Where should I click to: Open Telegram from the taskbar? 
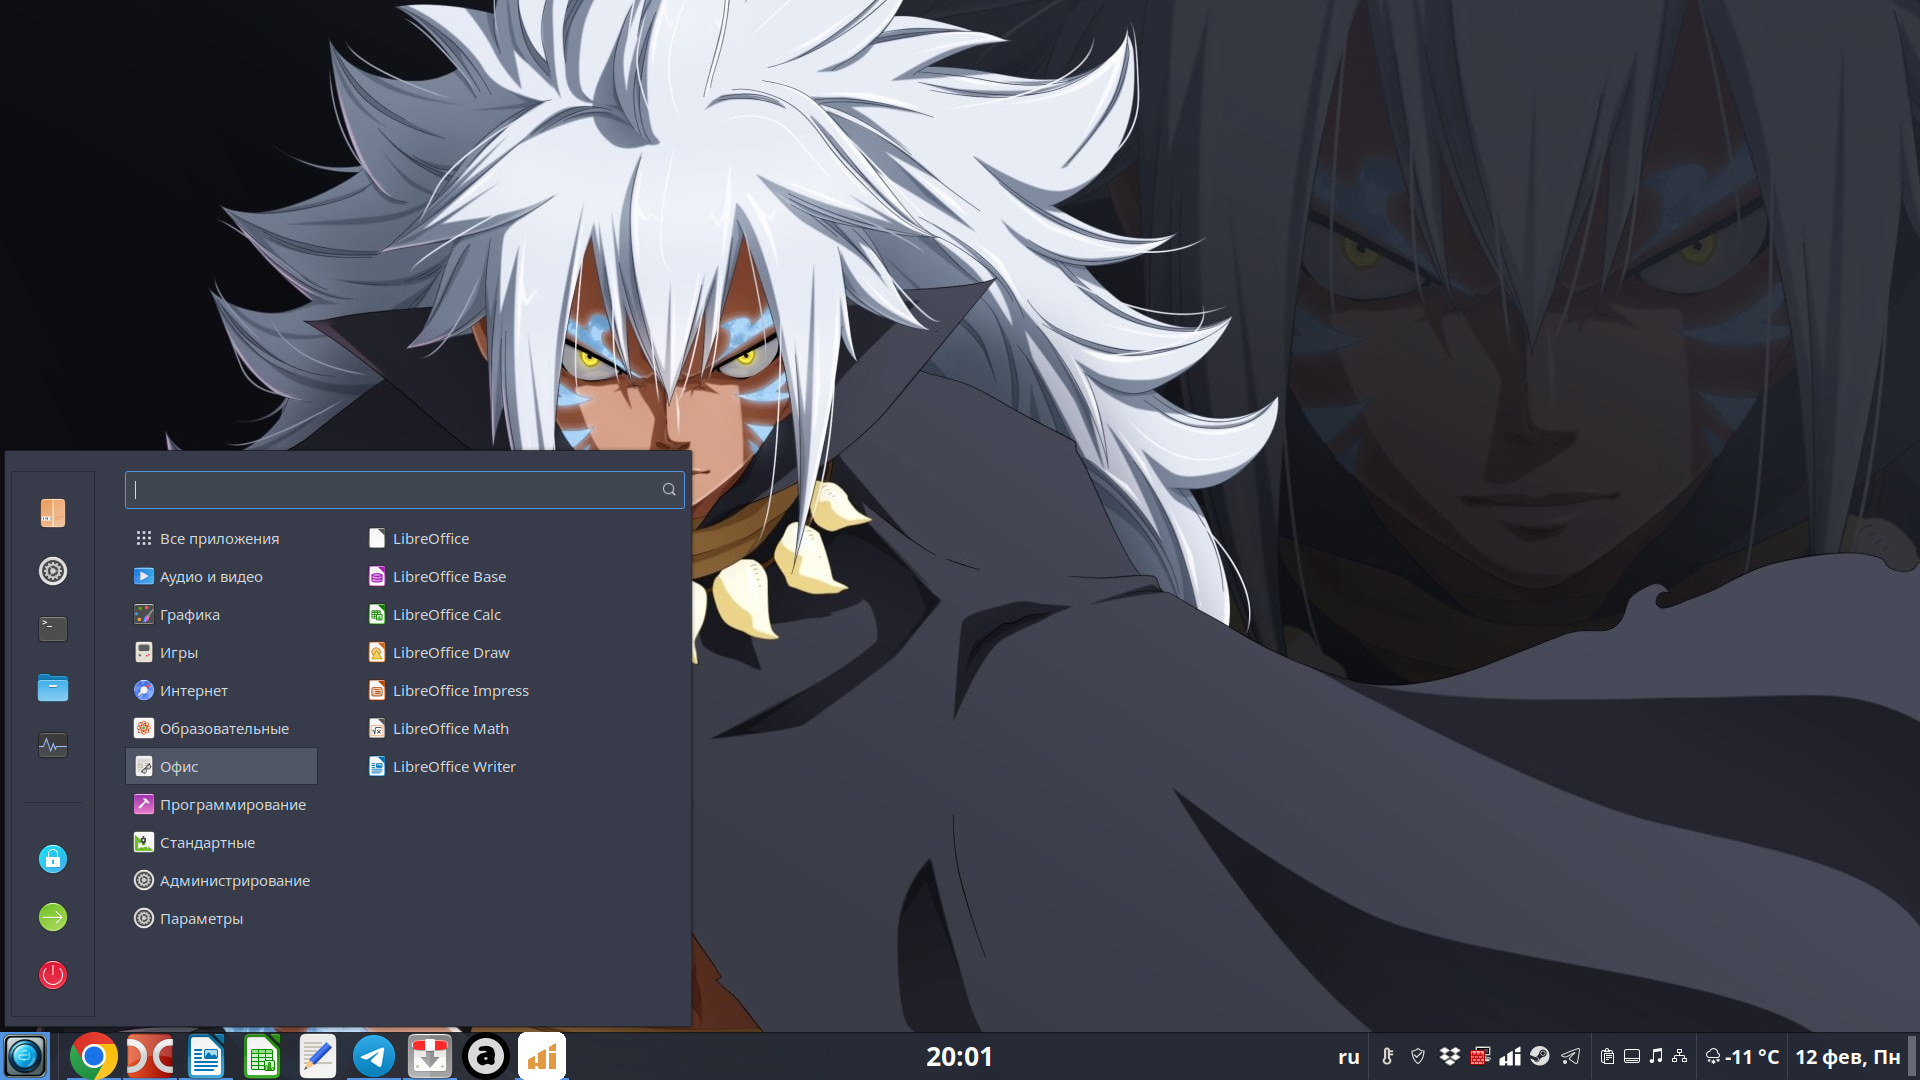click(x=374, y=1057)
